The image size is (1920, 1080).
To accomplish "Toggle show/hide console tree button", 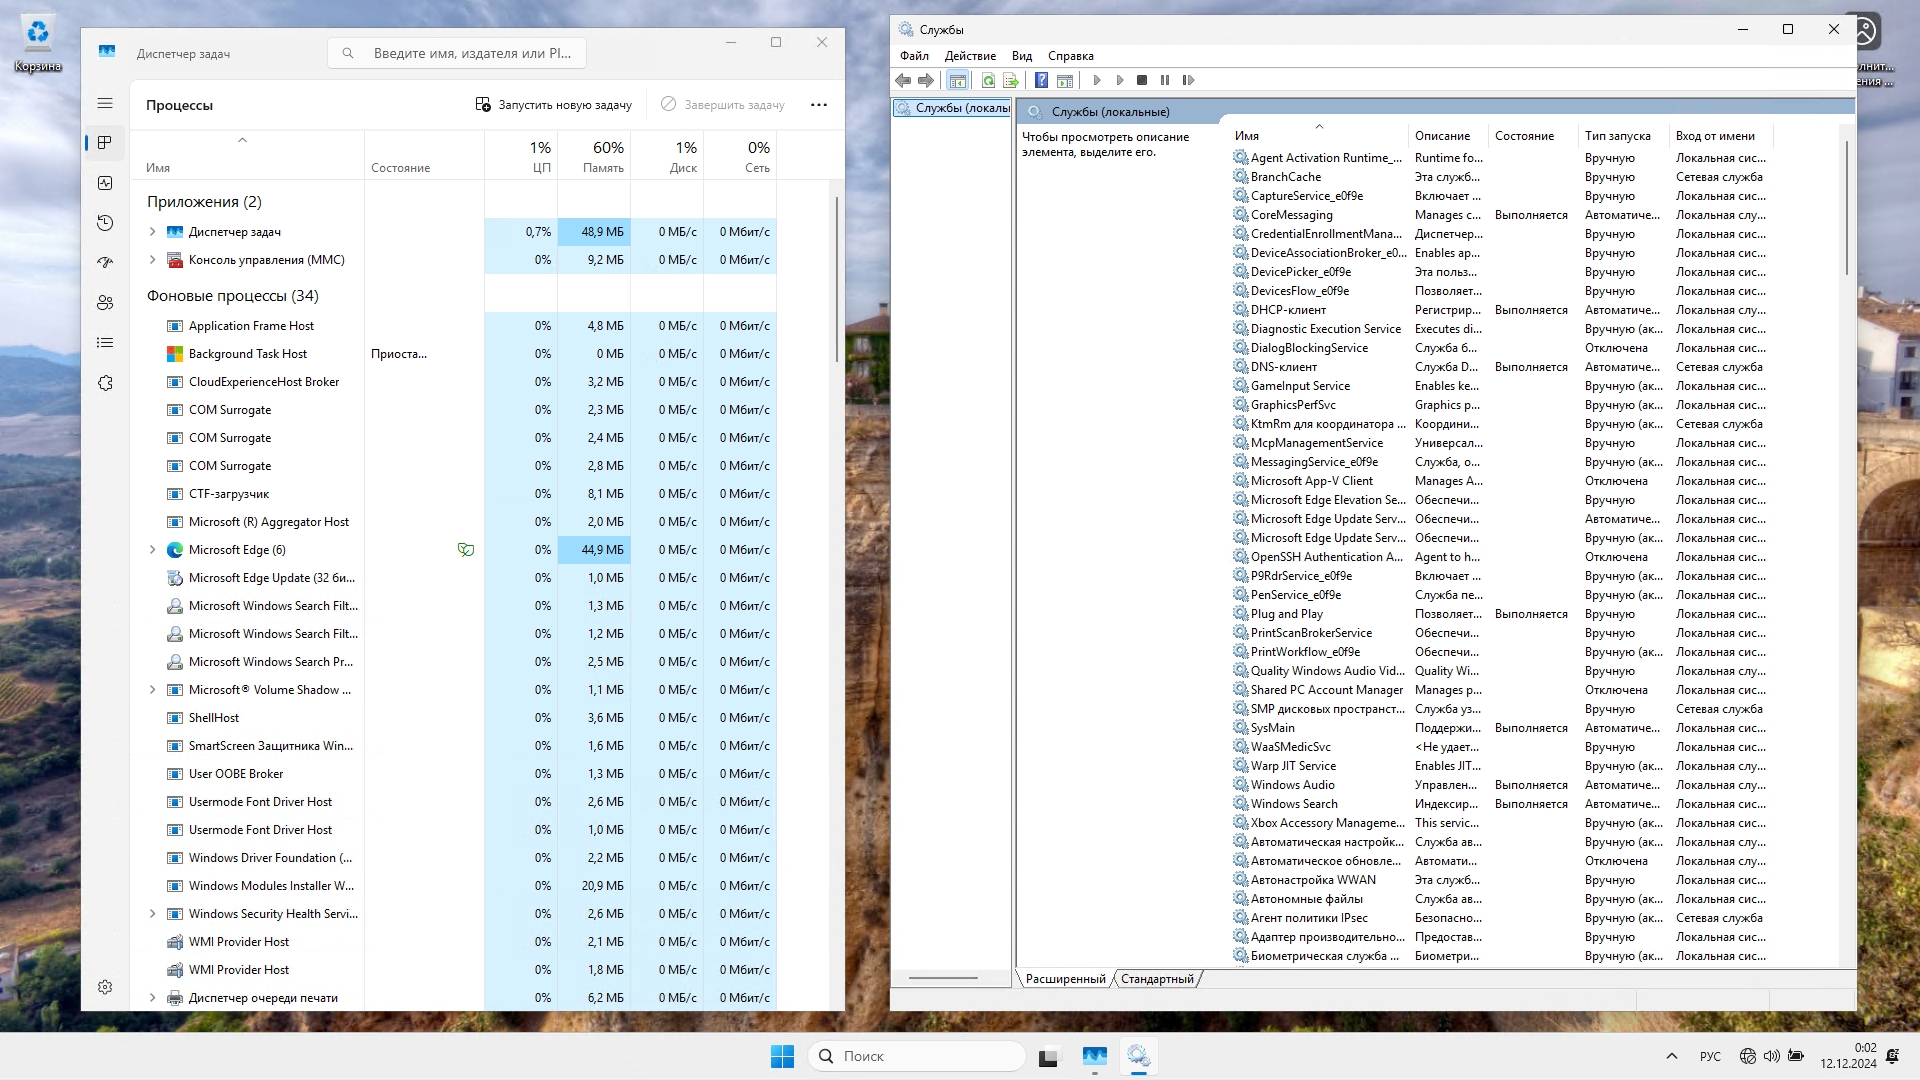I will (x=957, y=80).
